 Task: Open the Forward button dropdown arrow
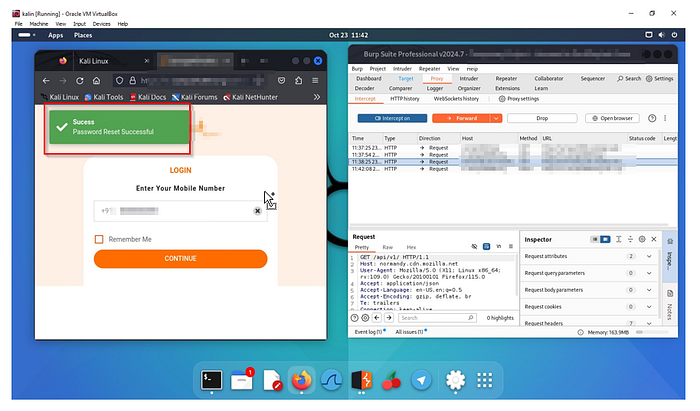pyautogui.click(x=496, y=118)
